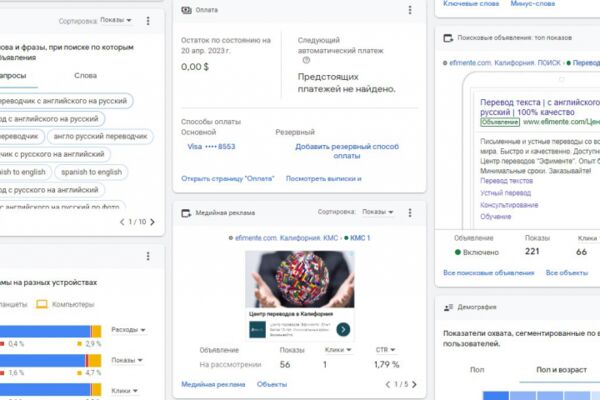Image resolution: width=600 pixels, height=400 pixels.
Task: Click the Все объекты link
Action: pyautogui.click(x=567, y=273)
